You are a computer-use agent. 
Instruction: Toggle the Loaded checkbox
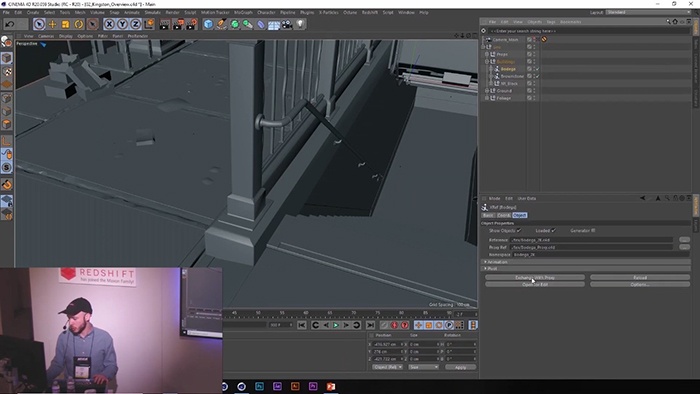point(553,231)
